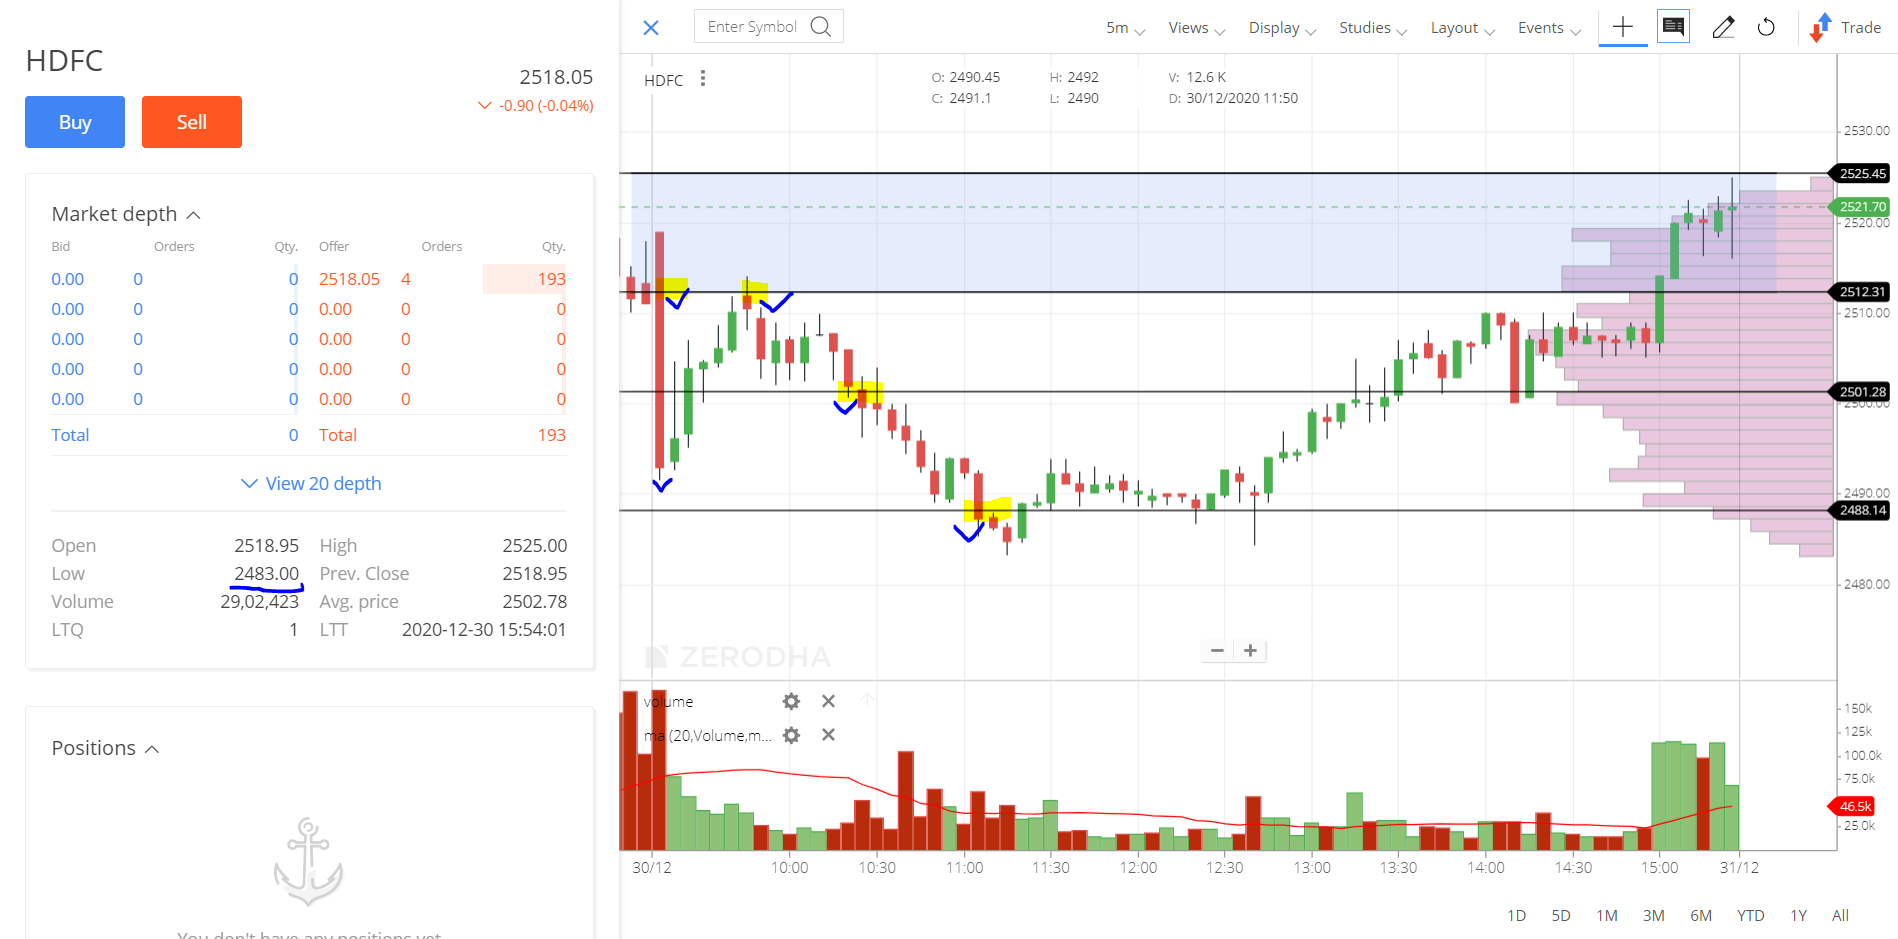
Task: Select the 5D range
Action: (x=1561, y=915)
